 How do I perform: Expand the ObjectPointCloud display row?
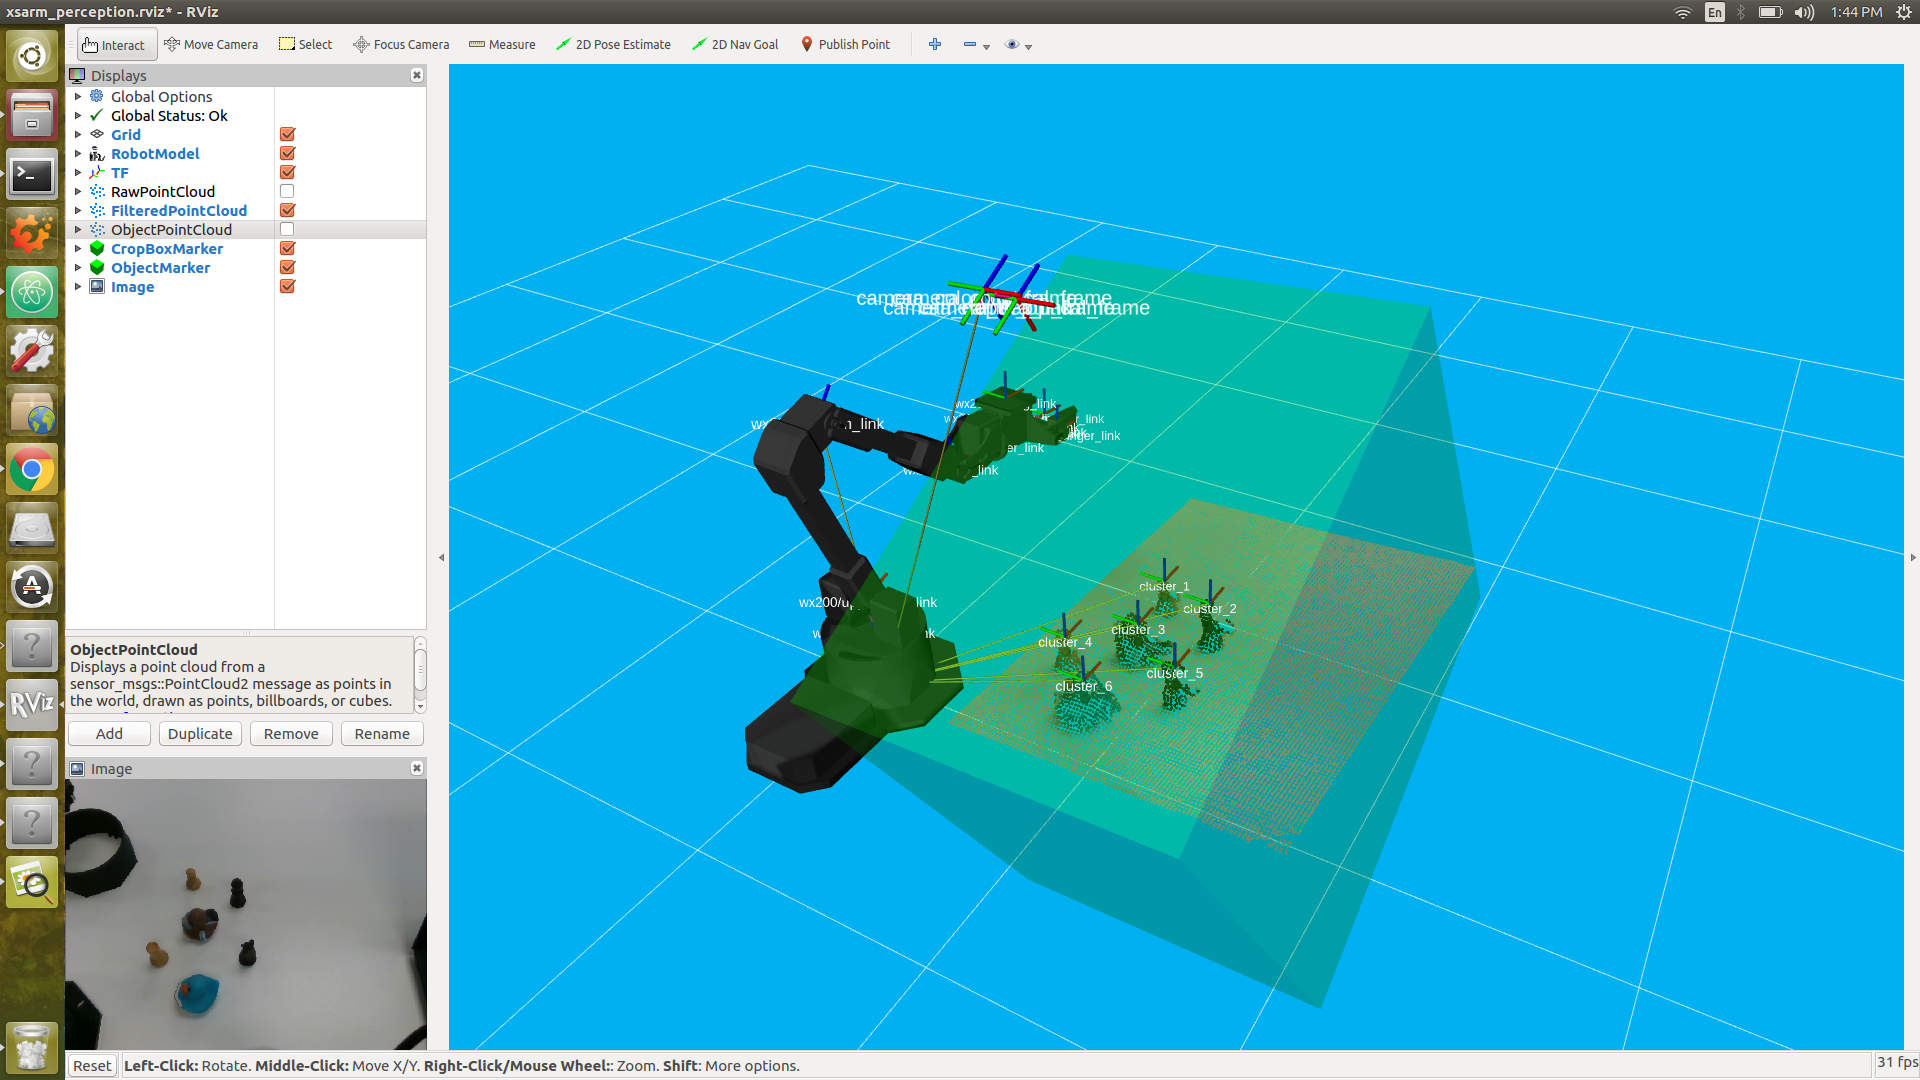pos(78,230)
